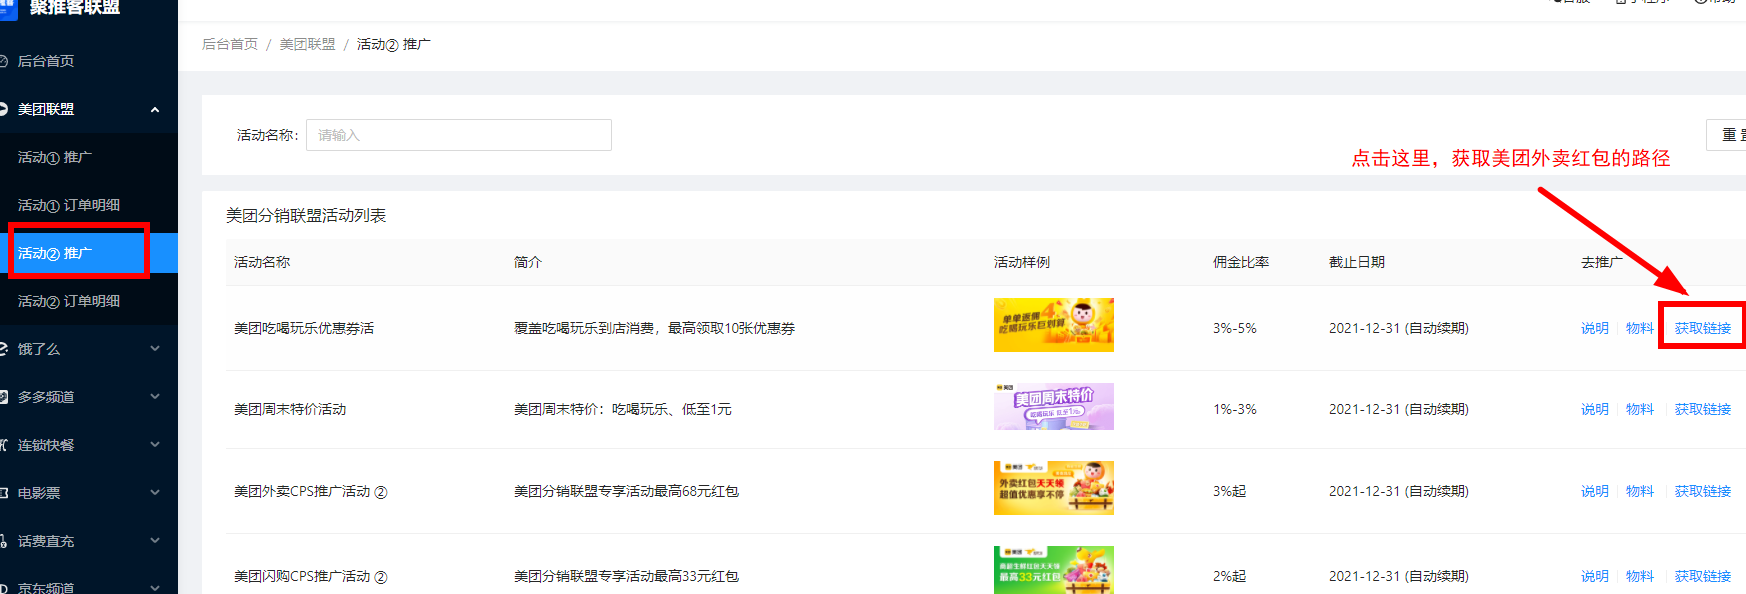
Task: Open 物料 for 美团外卖CPS推广活动
Action: pos(1640,491)
